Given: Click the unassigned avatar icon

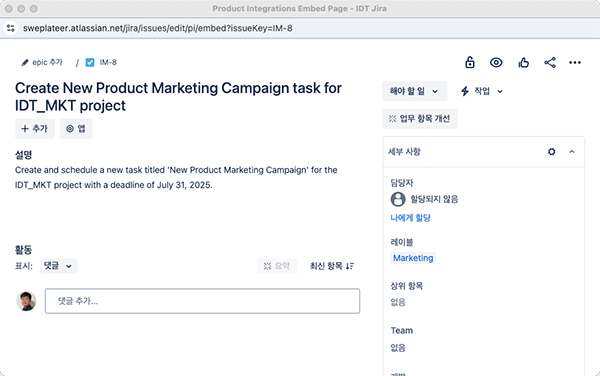Looking at the screenshot, I should [x=398, y=199].
